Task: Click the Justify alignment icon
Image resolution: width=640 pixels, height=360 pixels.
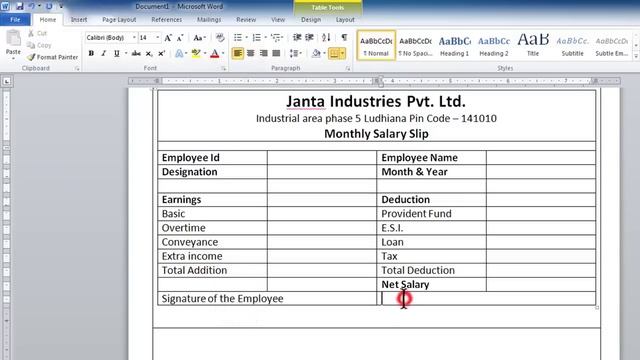Action: [276, 53]
